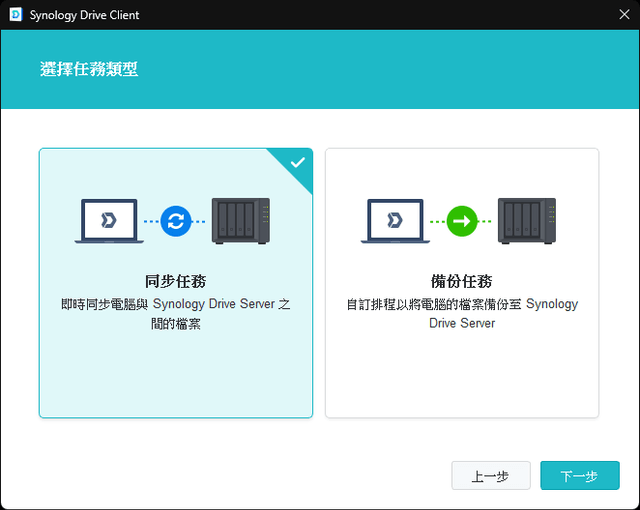This screenshot has width=640, height=510.
Task: Click the blue sync arrows icon
Action: click(176, 222)
